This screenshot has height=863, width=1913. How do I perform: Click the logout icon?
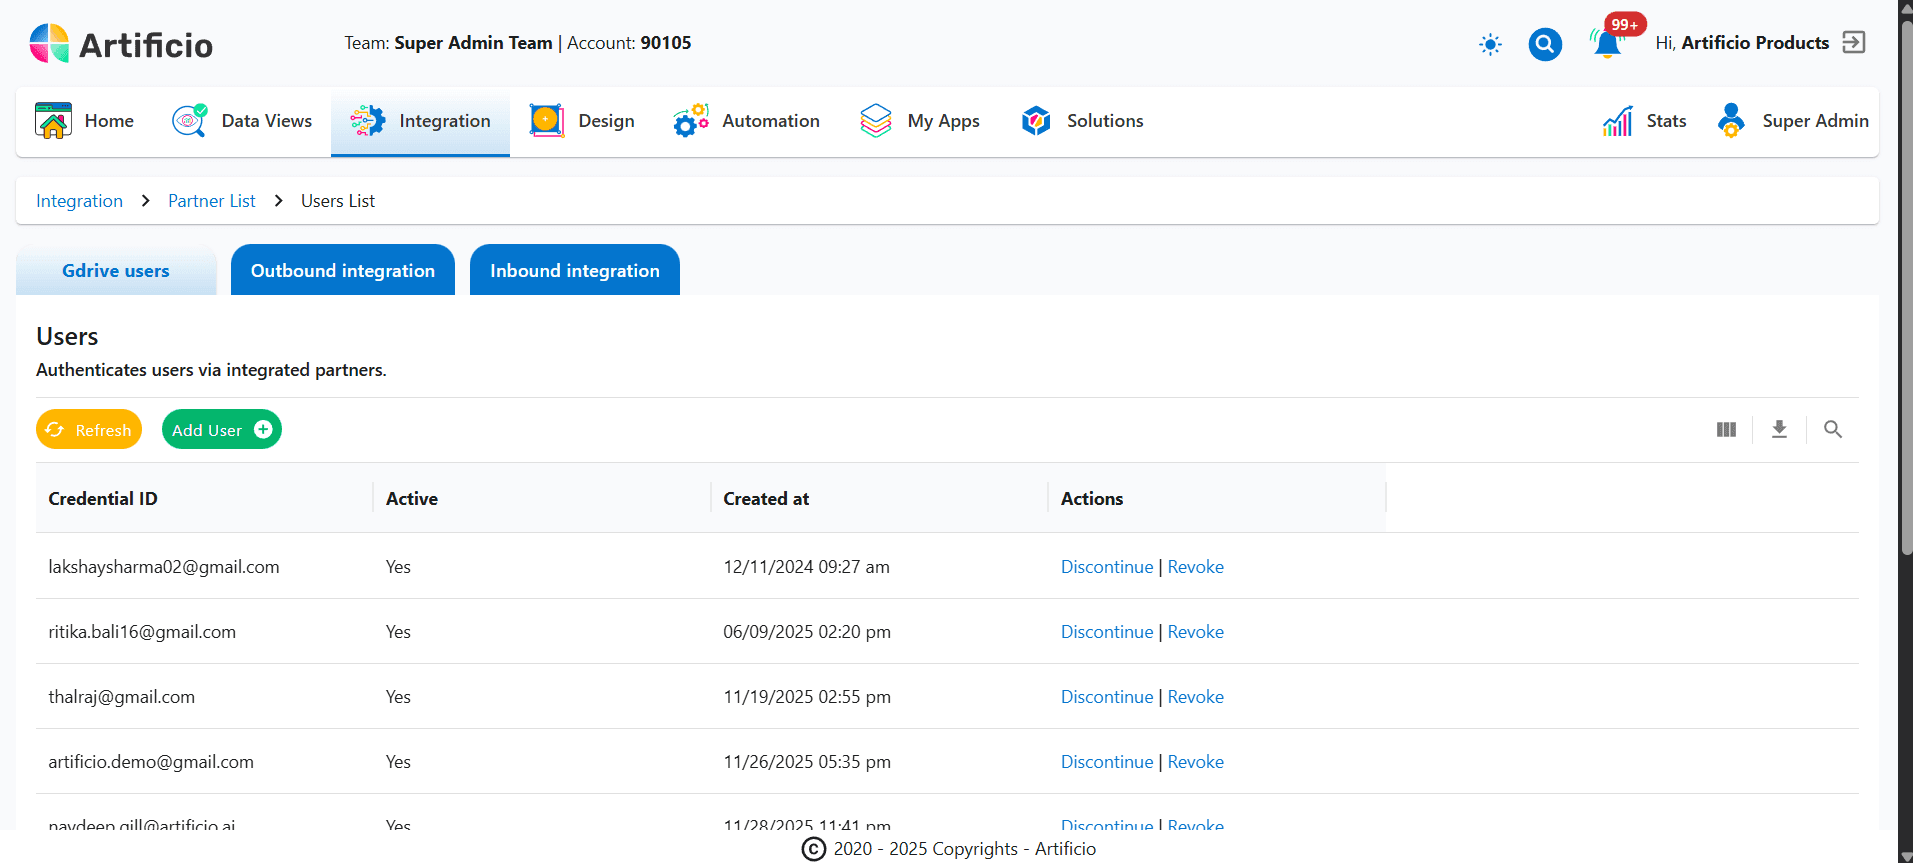(1854, 42)
